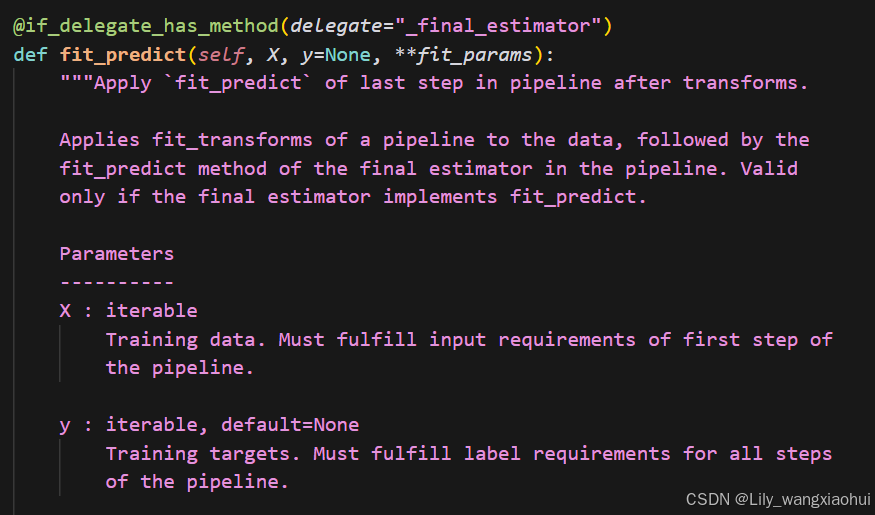The image size is (875, 515).
Task: Click the line "the pipeline." under X
Action: [x=180, y=368]
